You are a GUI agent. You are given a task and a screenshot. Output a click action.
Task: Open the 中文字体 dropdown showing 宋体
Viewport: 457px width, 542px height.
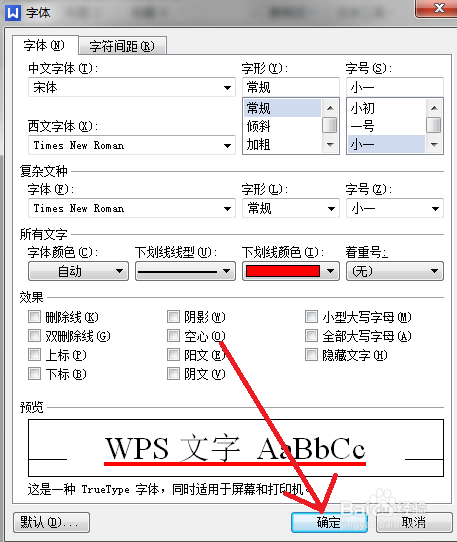[132, 87]
